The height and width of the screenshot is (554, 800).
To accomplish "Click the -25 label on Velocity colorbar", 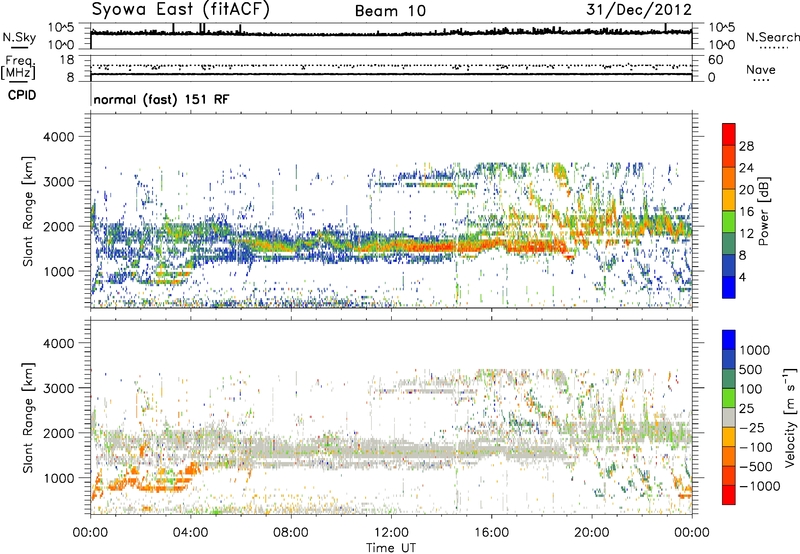I will click(752, 428).
